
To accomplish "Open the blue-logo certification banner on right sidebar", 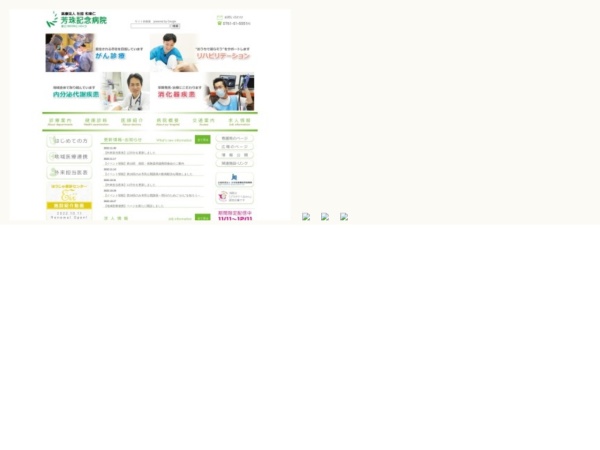I will click(x=235, y=179).
